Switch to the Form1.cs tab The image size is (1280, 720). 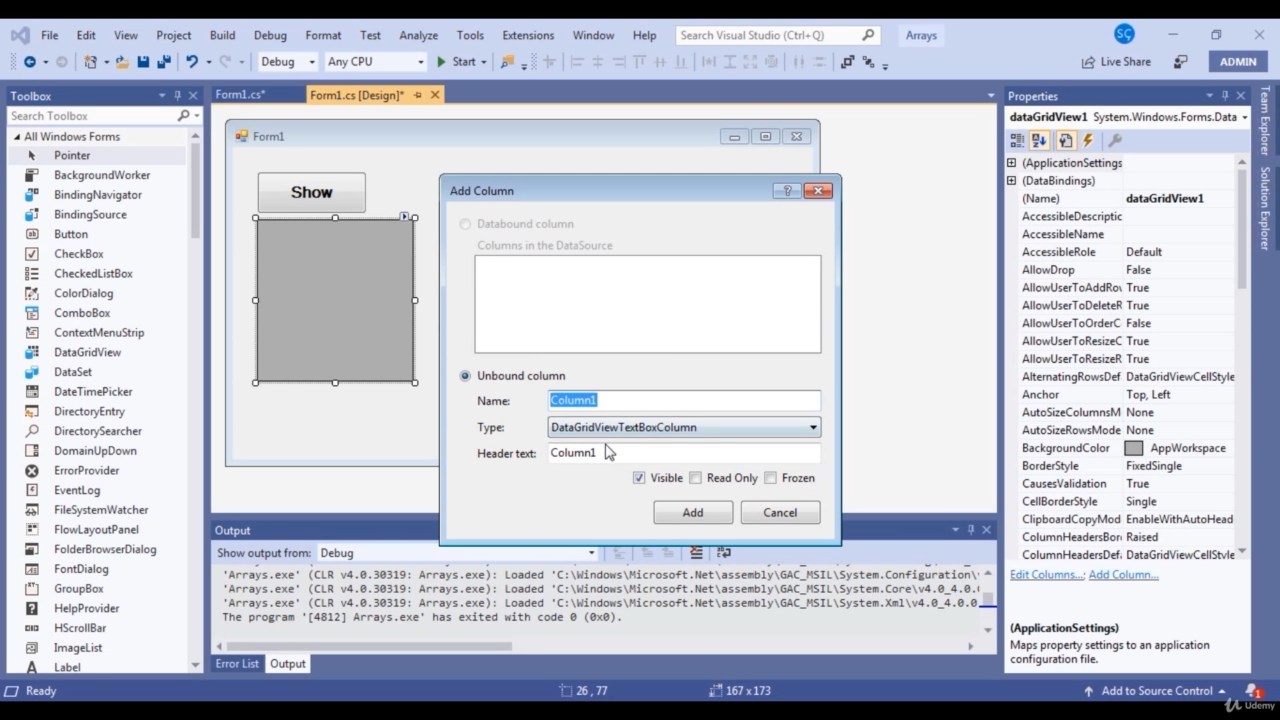[240, 95]
